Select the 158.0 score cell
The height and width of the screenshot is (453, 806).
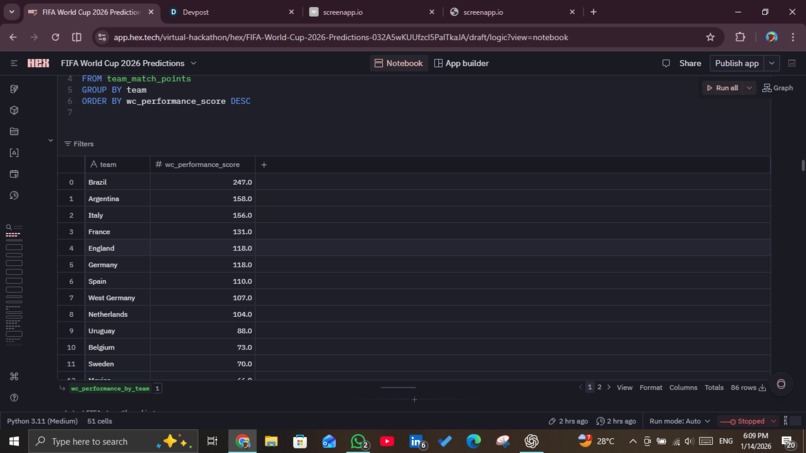tap(203, 198)
